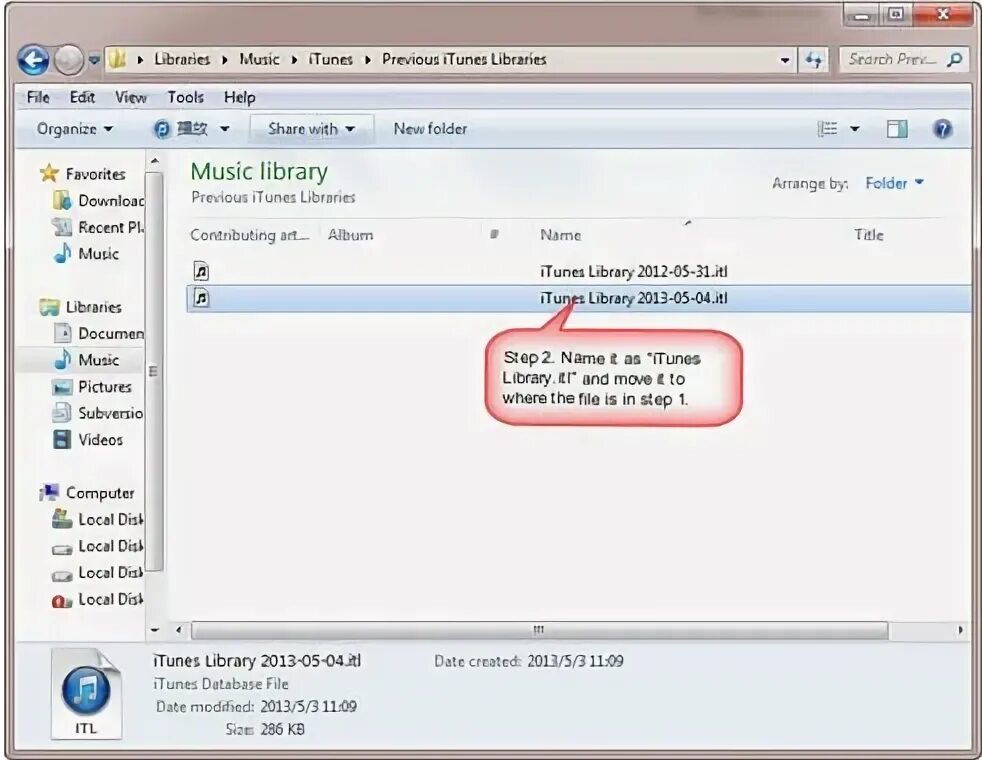The height and width of the screenshot is (760, 982).
Task: Click the iTunes play toolbar button
Action: [180, 129]
